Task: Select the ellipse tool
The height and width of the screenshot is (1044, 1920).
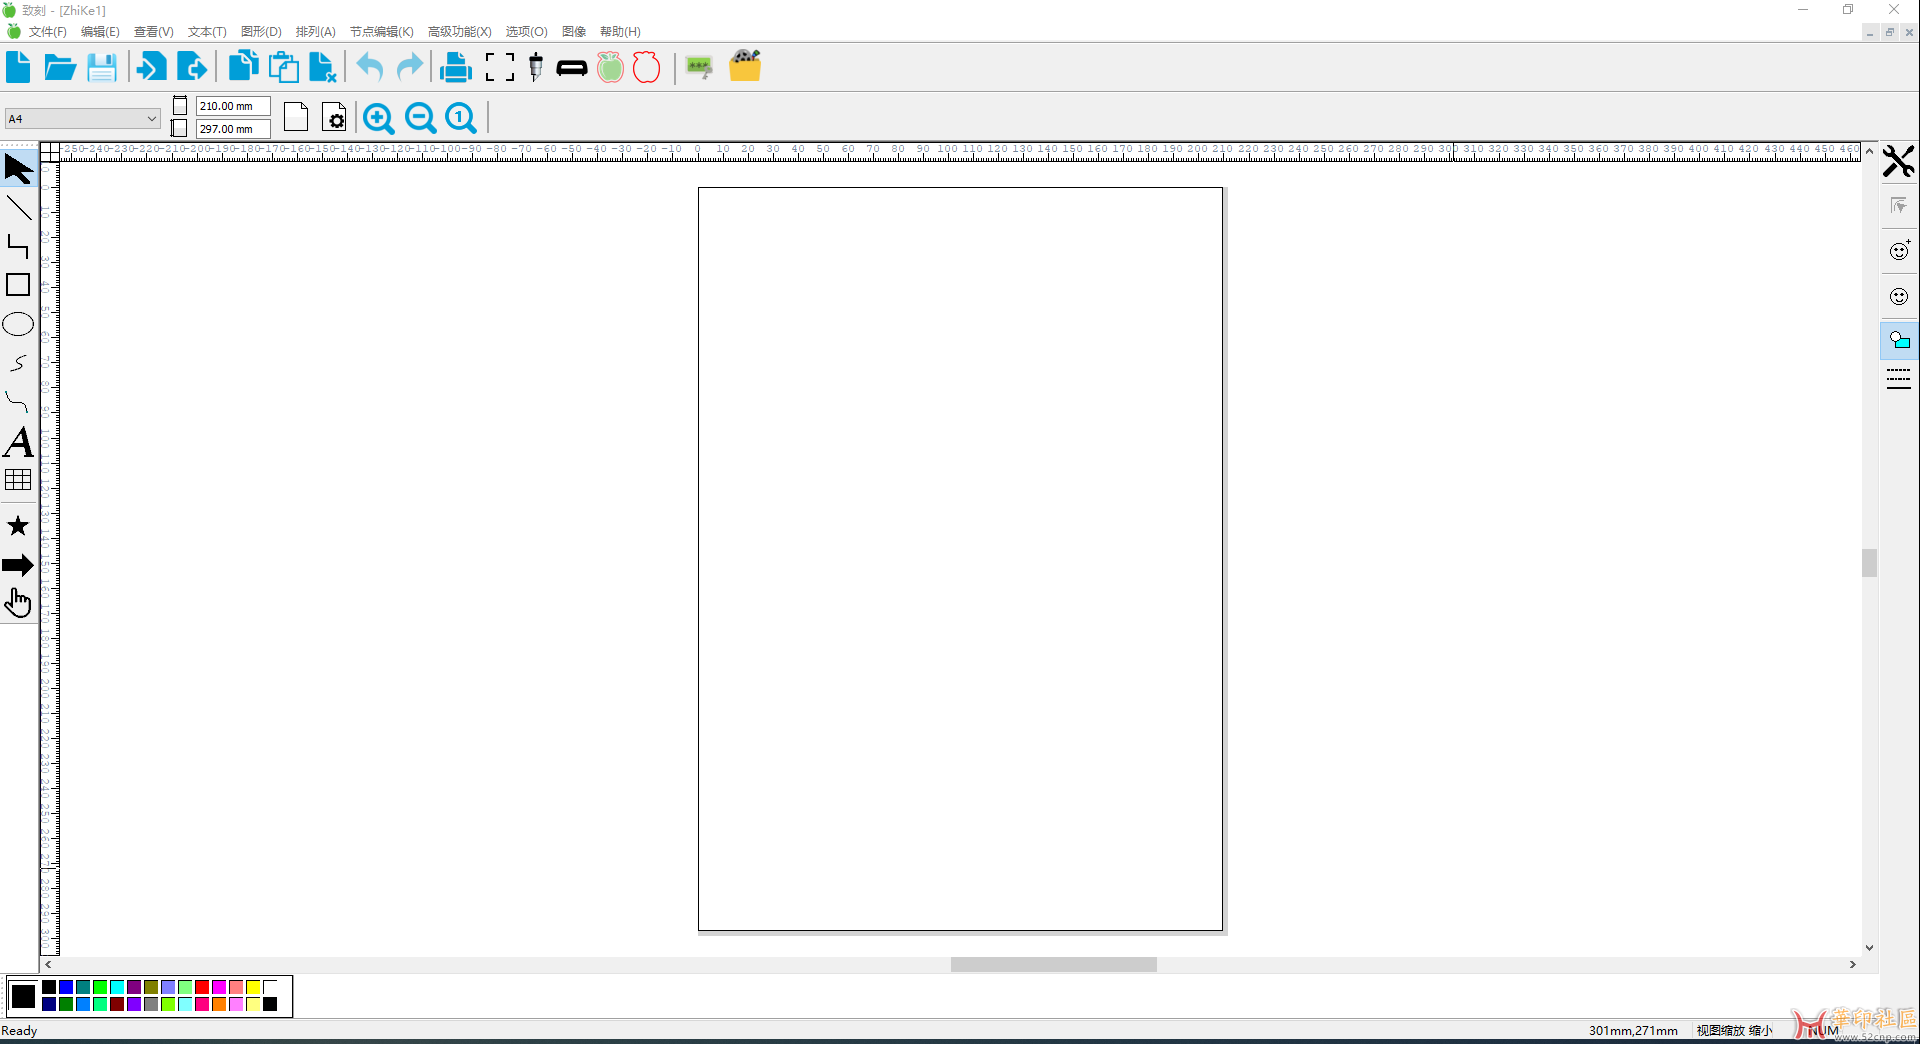Action: pyautogui.click(x=18, y=324)
